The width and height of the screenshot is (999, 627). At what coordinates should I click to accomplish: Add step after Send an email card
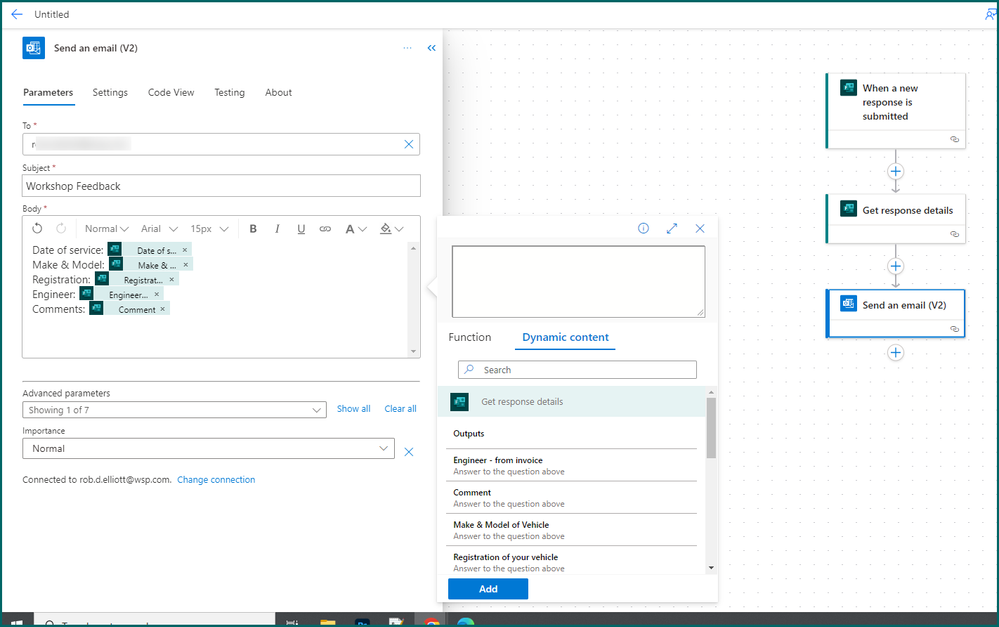click(x=896, y=352)
